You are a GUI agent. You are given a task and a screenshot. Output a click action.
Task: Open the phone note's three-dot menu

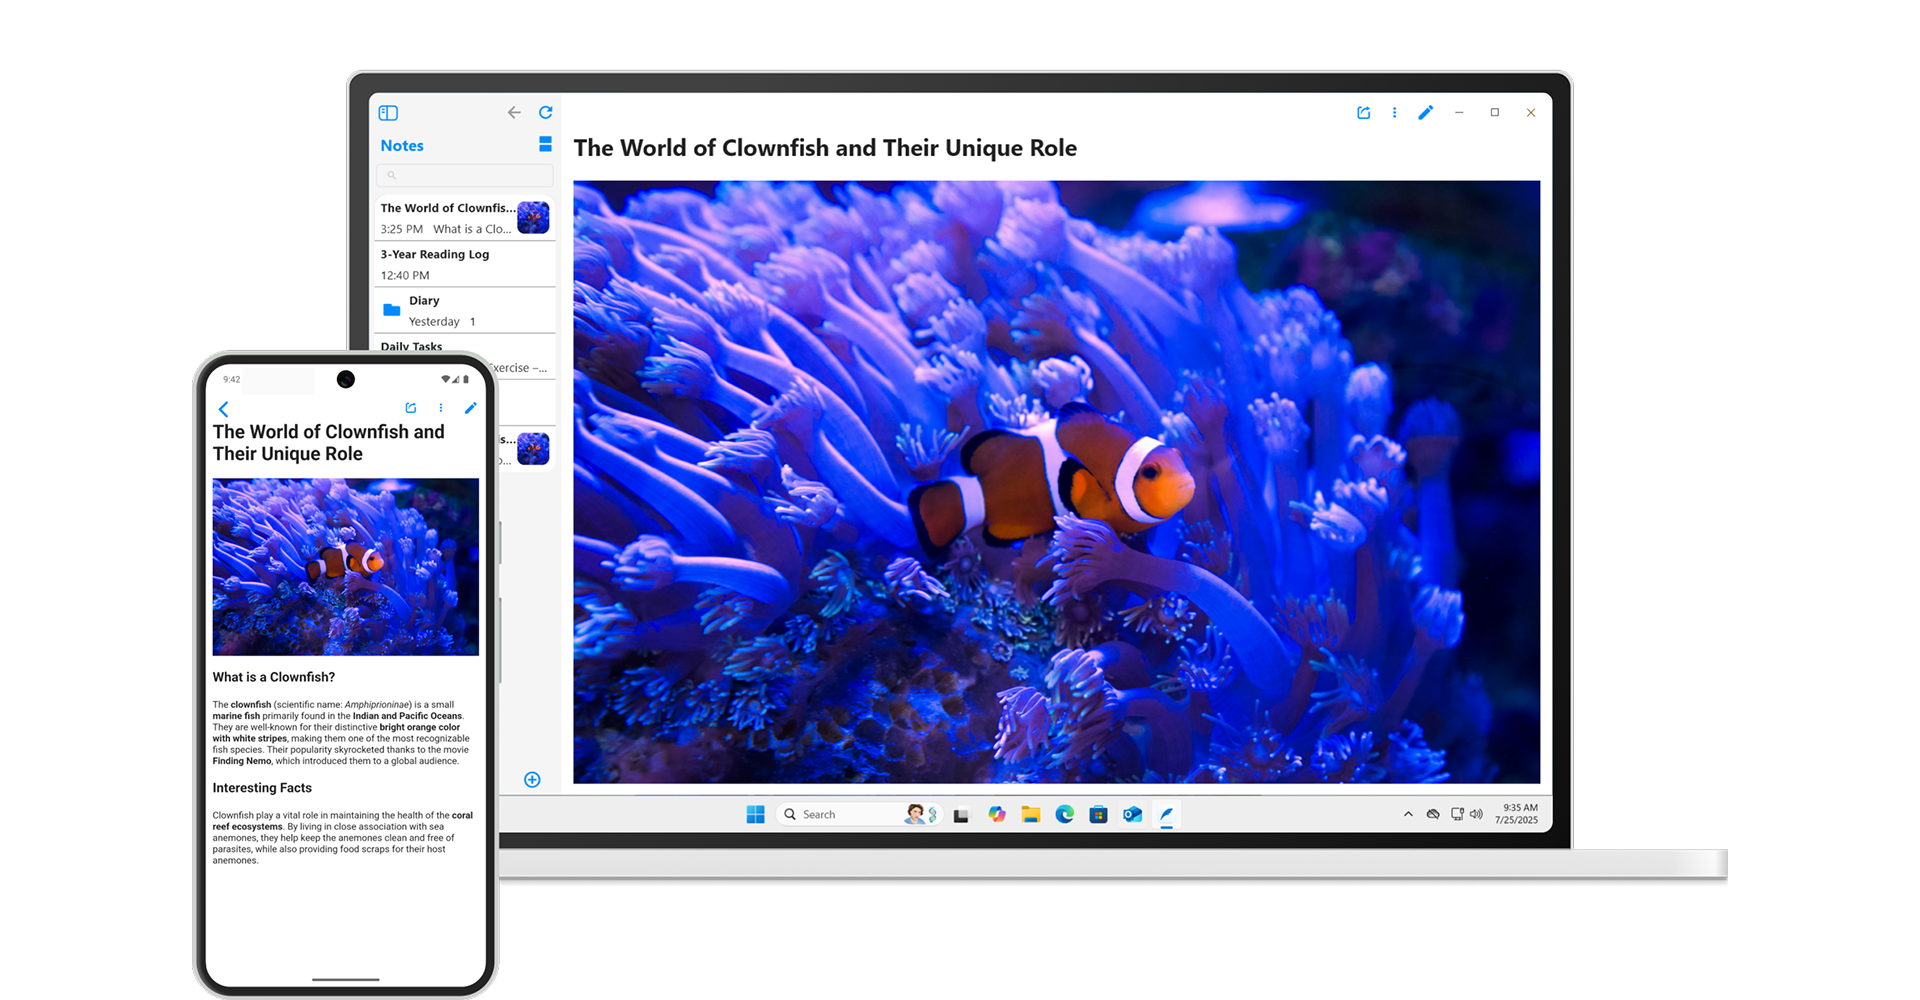440,408
